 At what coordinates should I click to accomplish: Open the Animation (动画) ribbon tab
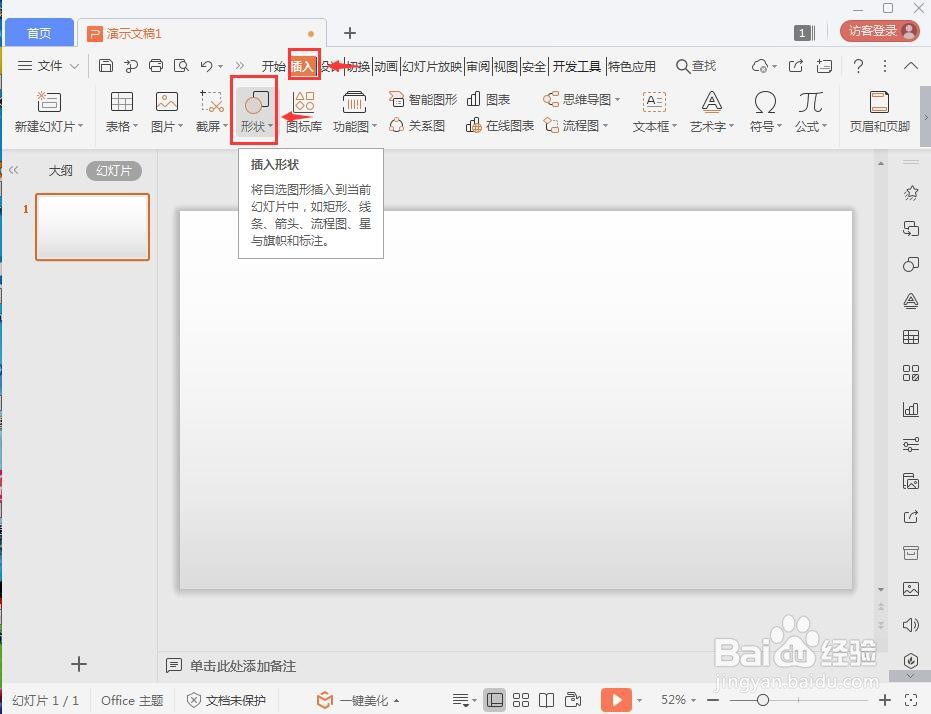pyautogui.click(x=386, y=66)
